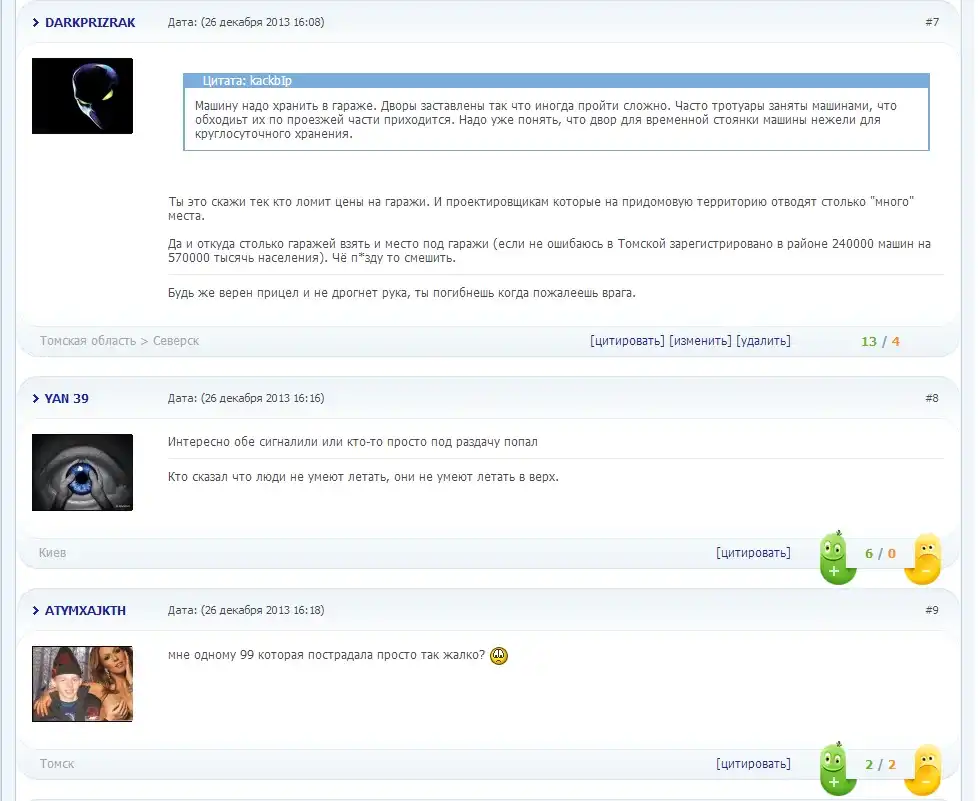Upvote ATYMXAJKTH's post with green plus
Image resolution: width=978 pixels, height=801 pixels.
pos(834,769)
